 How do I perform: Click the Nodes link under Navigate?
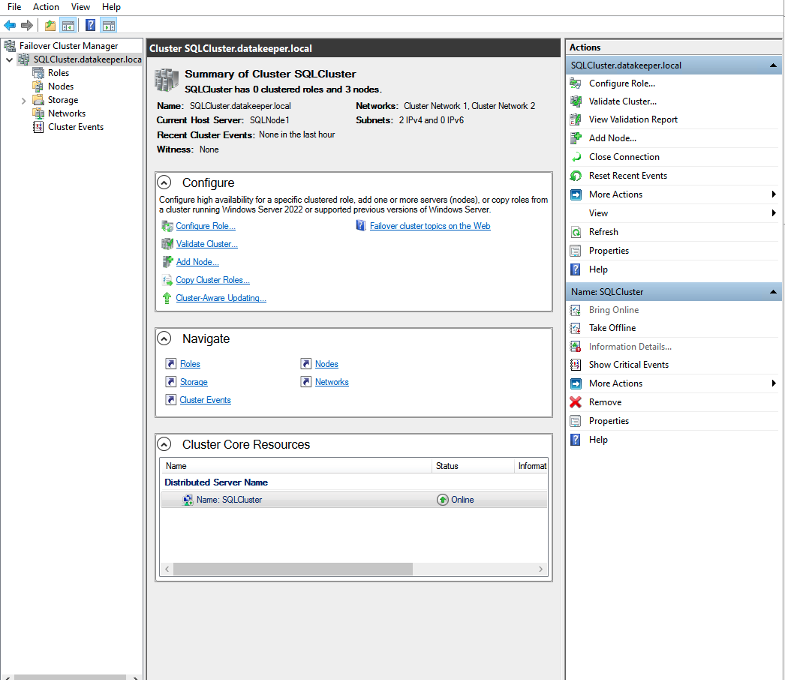point(326,364)
